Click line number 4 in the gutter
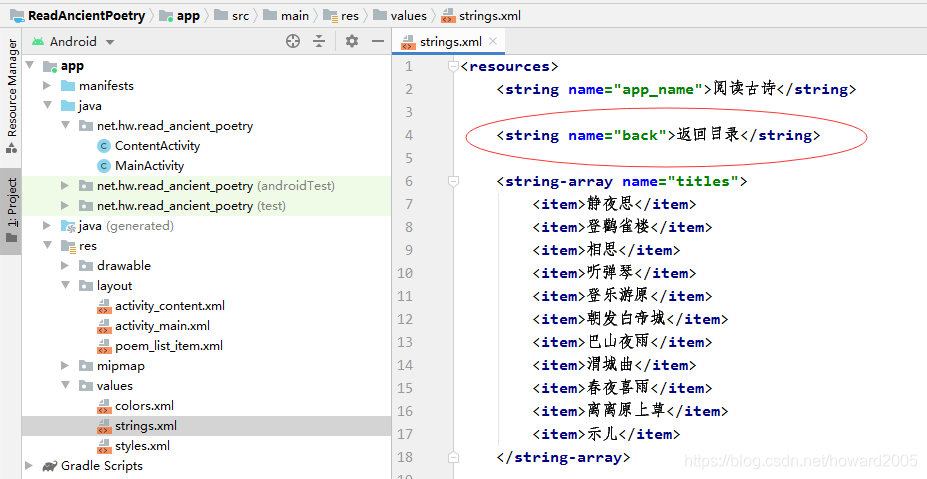The image size is (927, 479). [x=409, y=135]
